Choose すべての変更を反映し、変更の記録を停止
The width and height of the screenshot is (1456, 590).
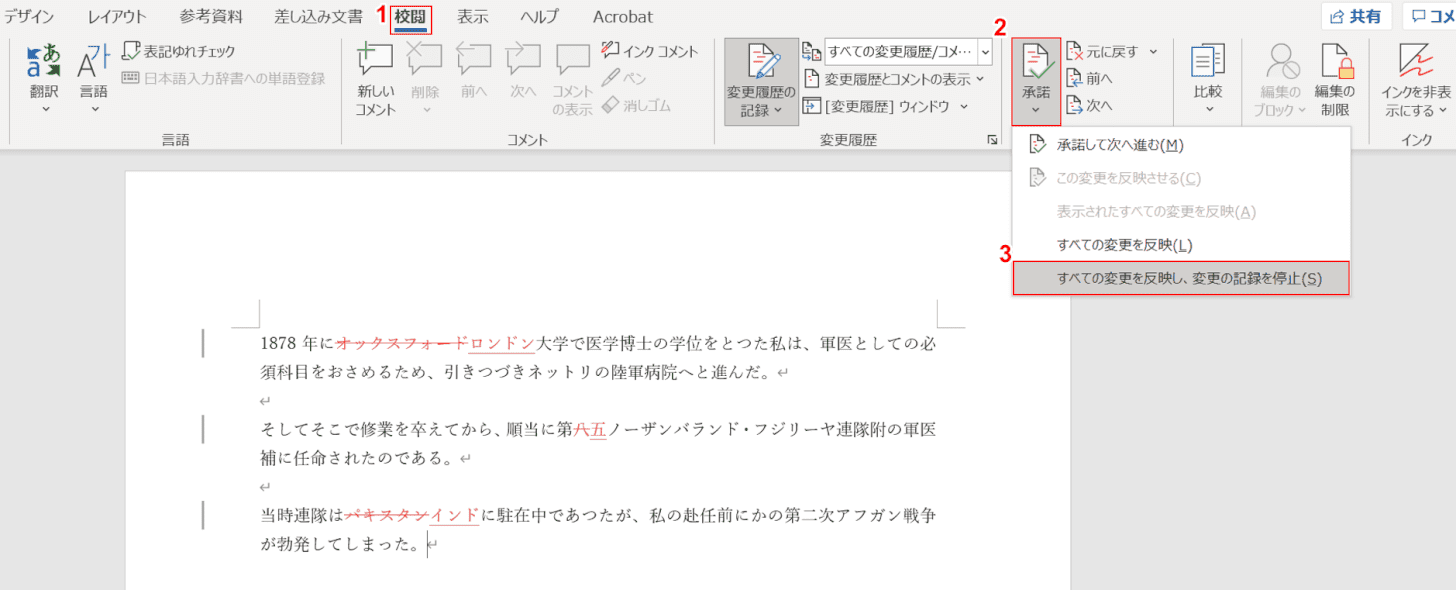point(1181,278)
